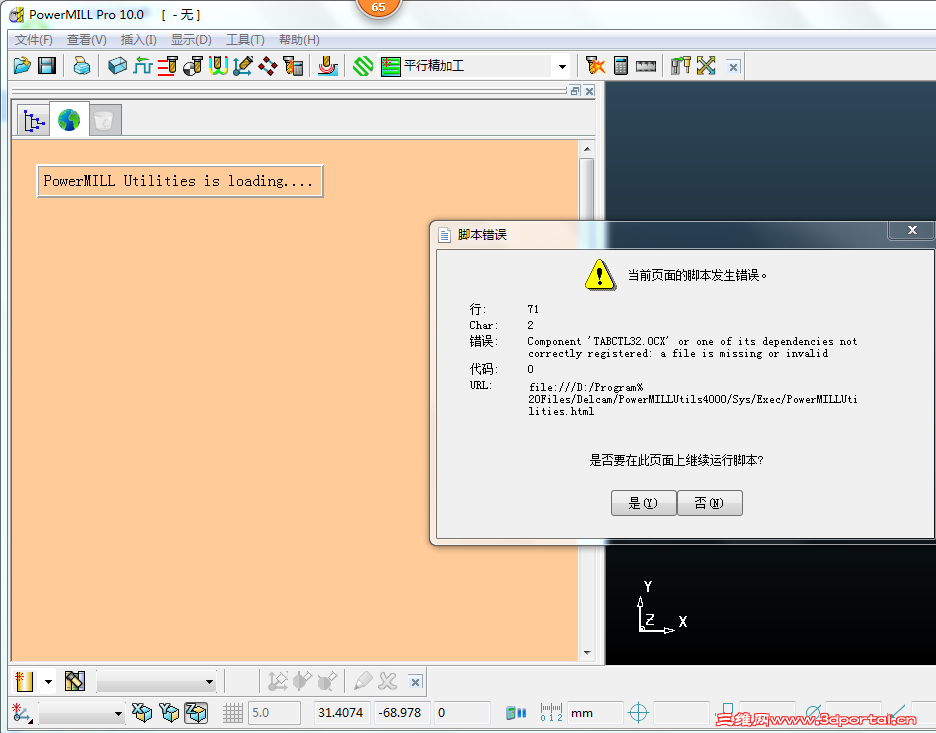The image size is (936, 733).
Task: Switch to the globe viewport tab
Action: [x=68, y=119]
